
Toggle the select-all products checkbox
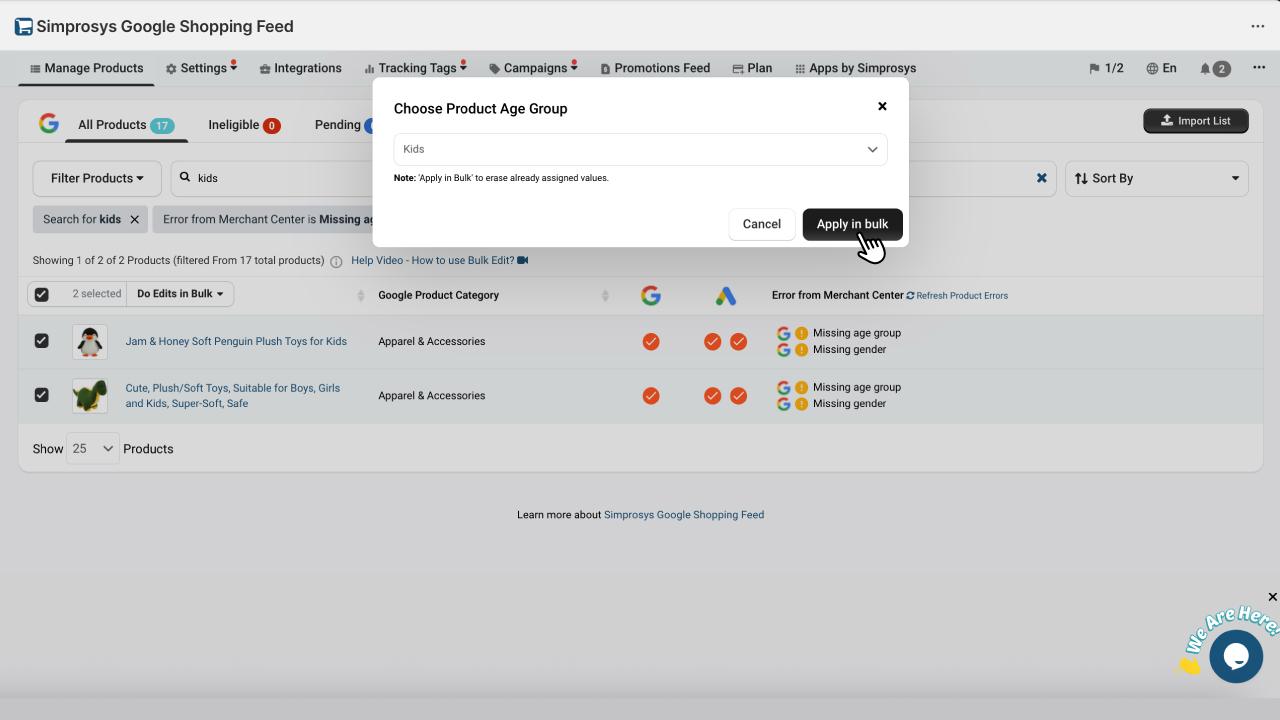41,294
